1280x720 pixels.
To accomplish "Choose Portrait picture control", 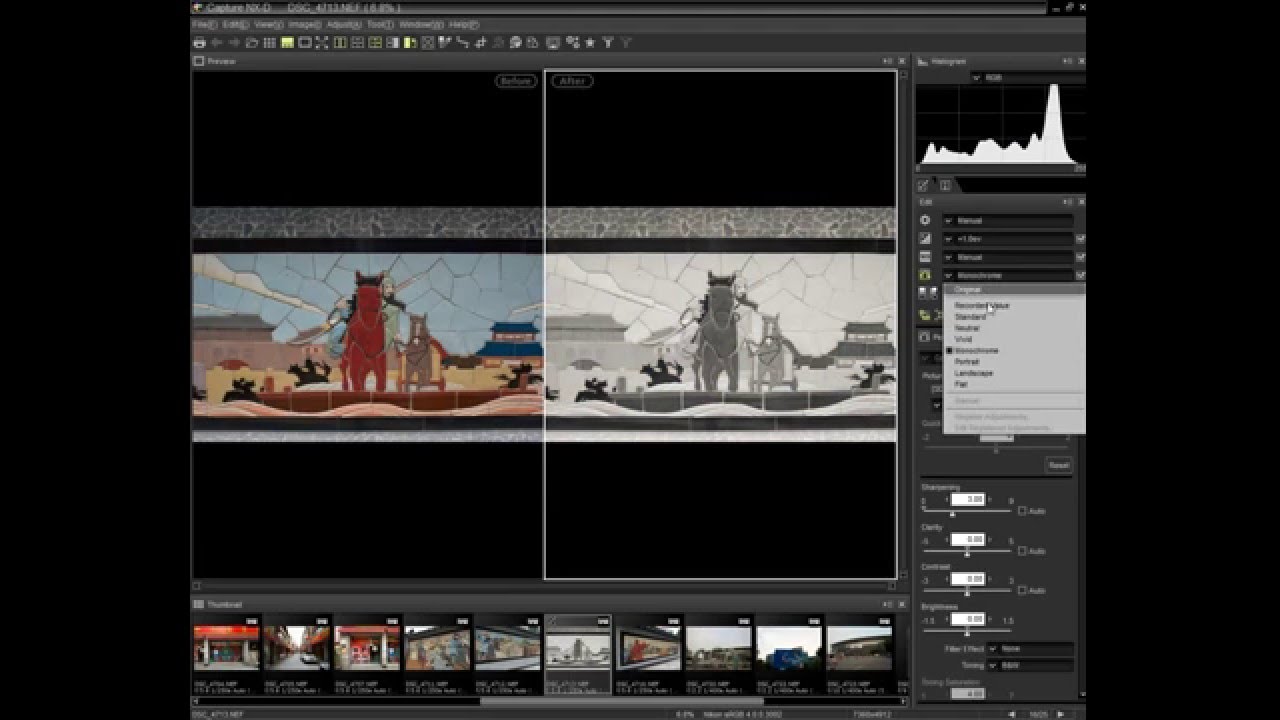I will click(x=1014, y=362).
